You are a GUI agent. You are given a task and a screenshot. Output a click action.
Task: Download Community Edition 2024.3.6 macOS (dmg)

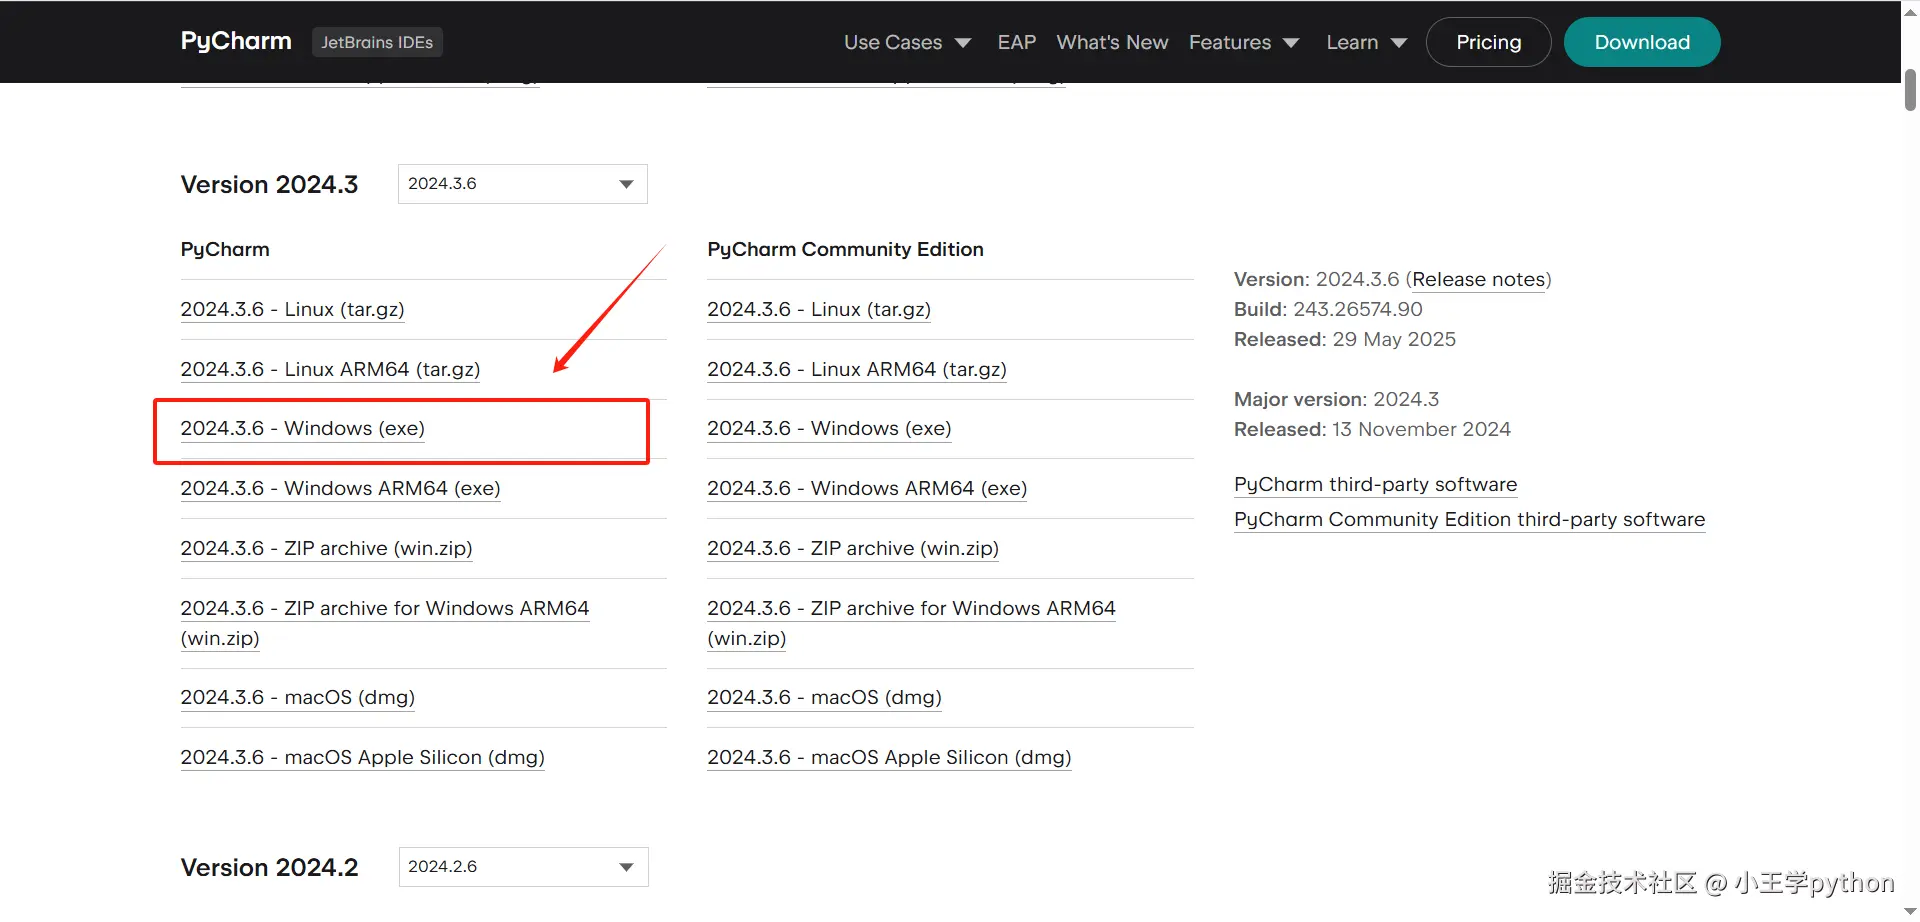[x=824, y=697]
